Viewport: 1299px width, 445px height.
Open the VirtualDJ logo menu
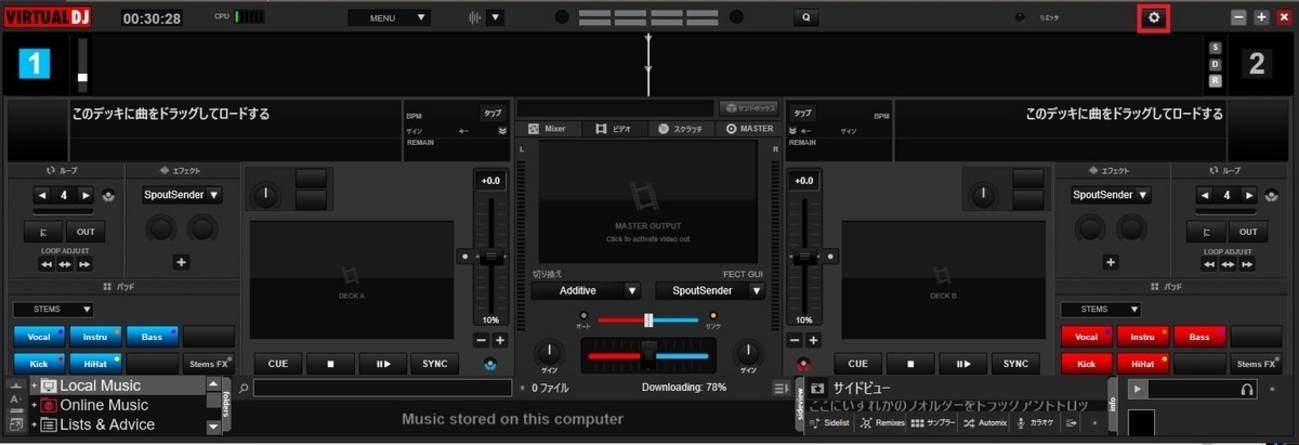point(48,18)
